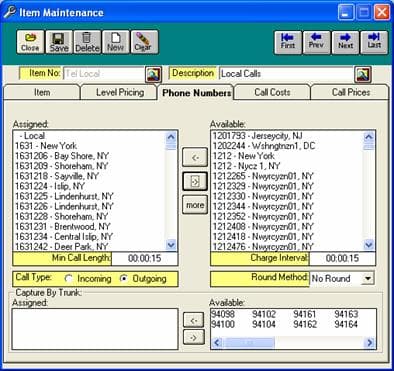Select '1212265 - Nwyrcyzn01, NY'
This screenshot has height=371, width=394.
tap(287, 176)
